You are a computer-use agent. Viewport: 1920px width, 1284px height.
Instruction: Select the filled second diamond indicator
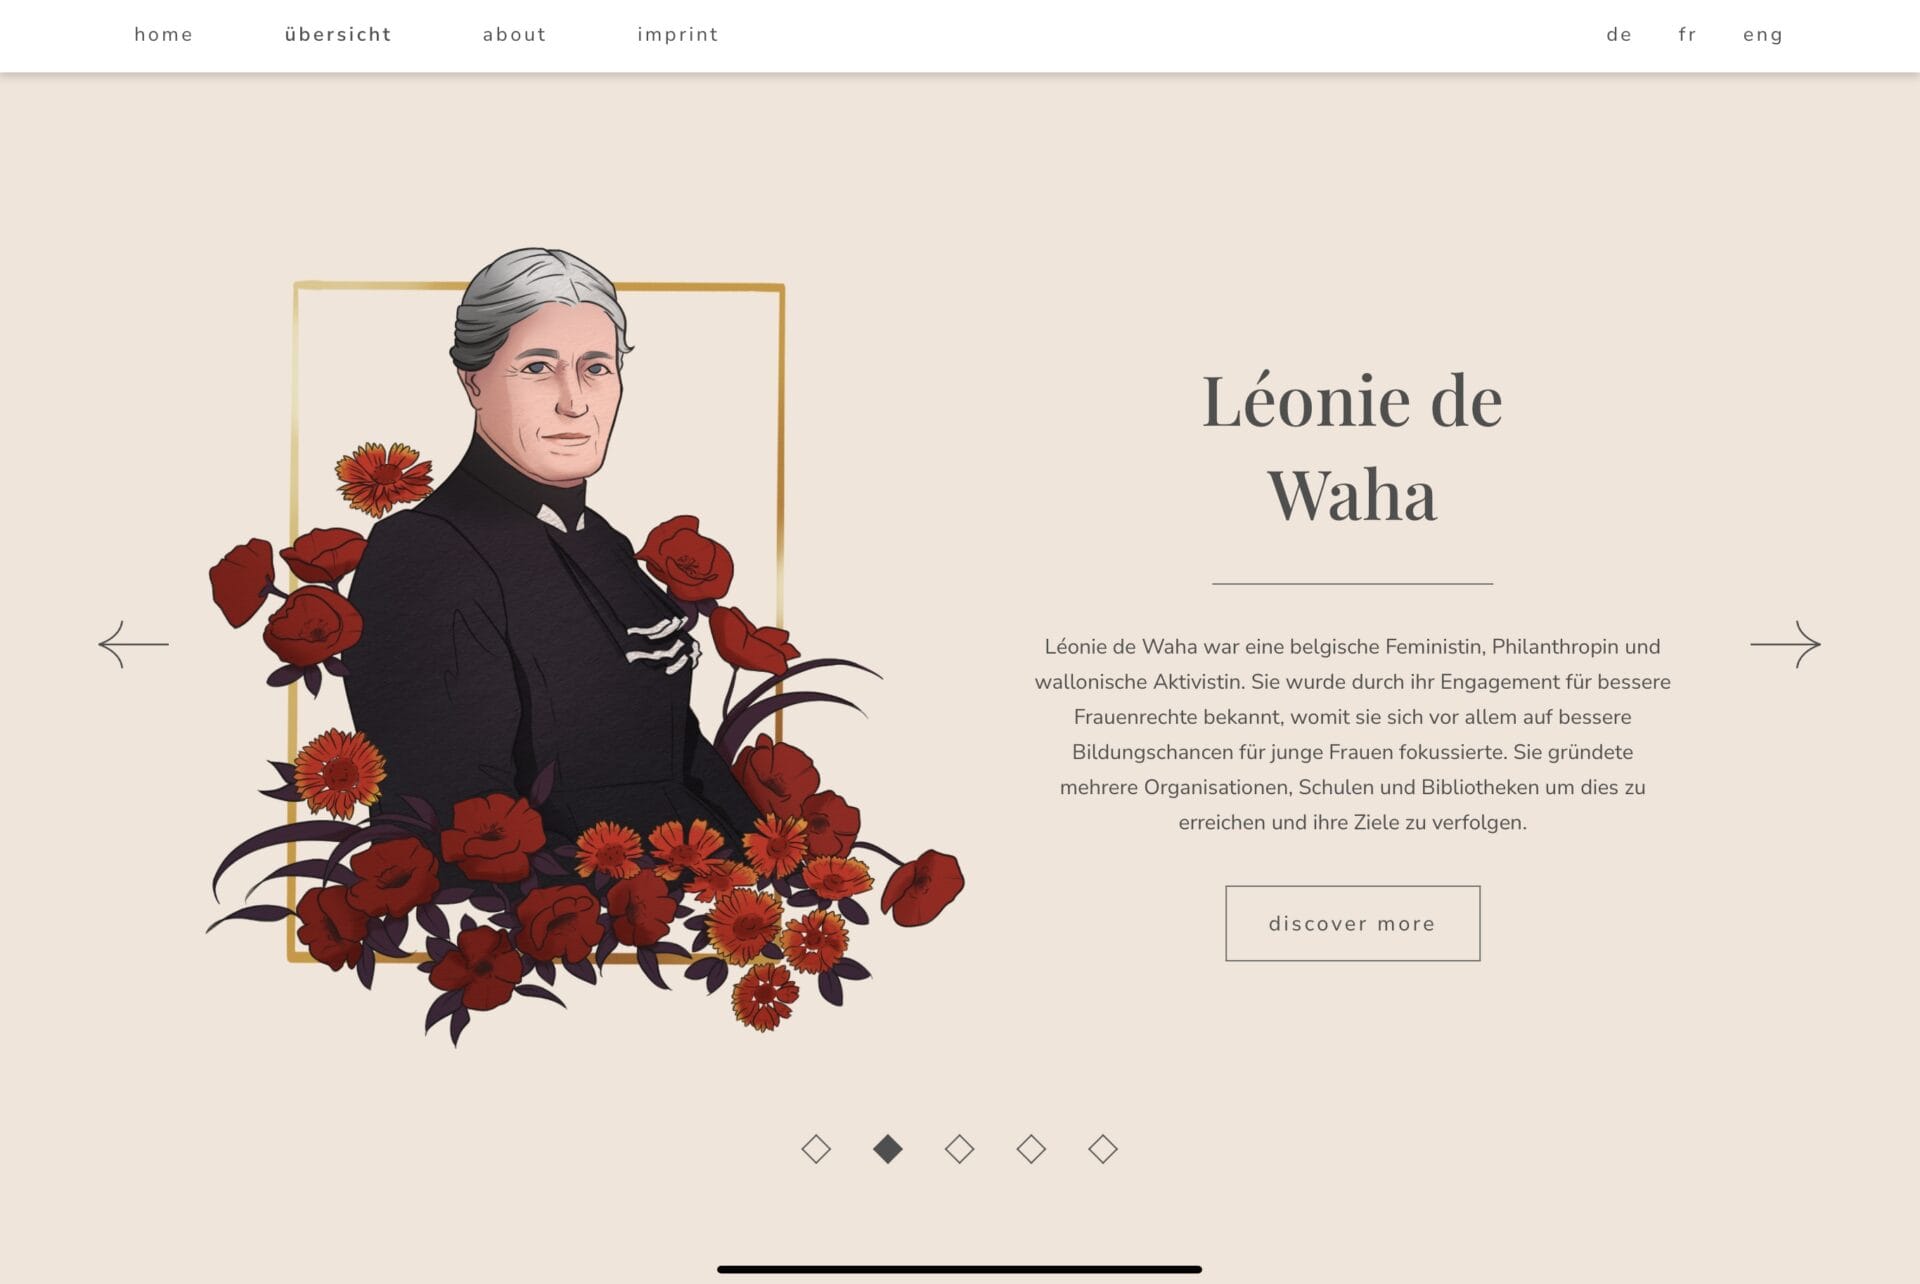point(888,1149)
